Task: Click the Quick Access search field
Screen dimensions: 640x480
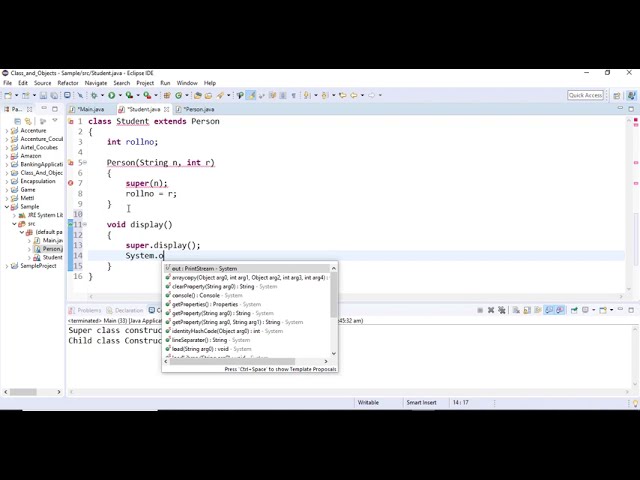Action: pyautogui.click(x=585, y=95)
